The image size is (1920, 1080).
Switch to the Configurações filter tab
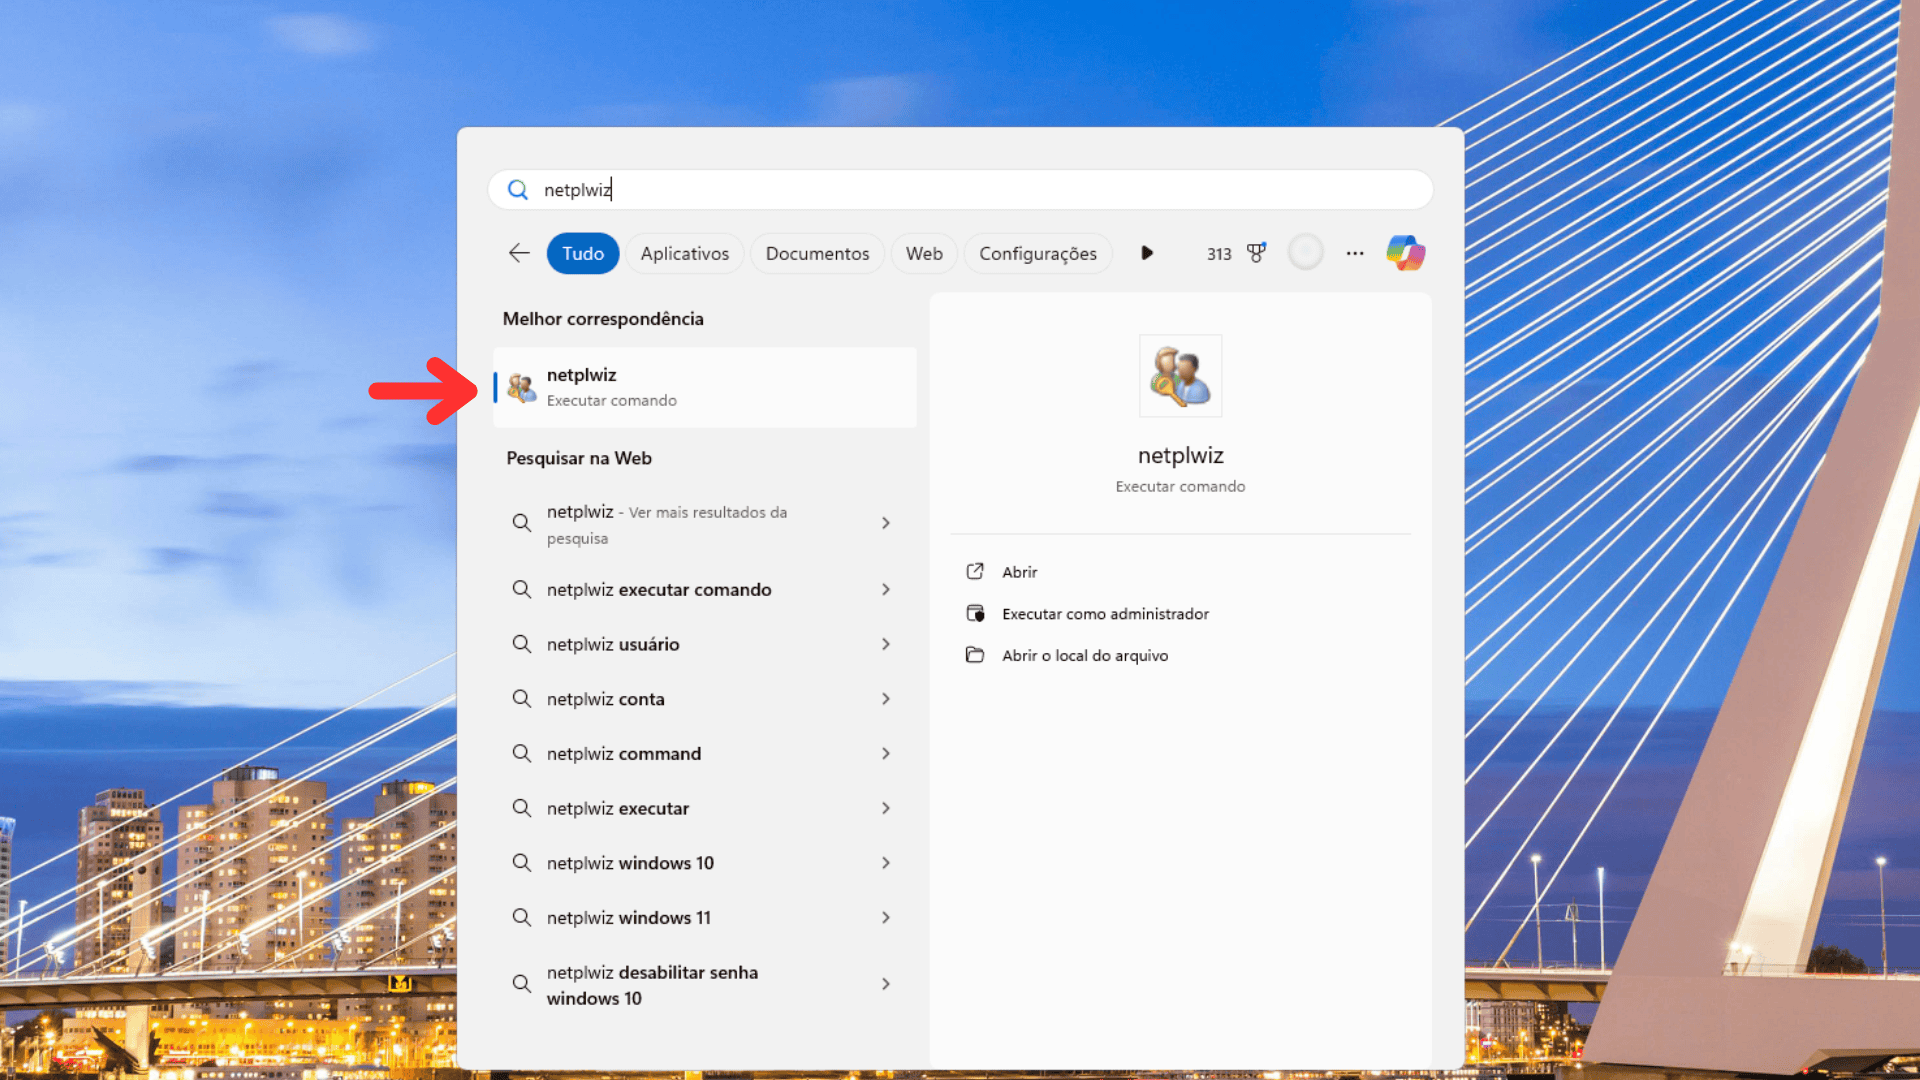(x=1038, y=254)
